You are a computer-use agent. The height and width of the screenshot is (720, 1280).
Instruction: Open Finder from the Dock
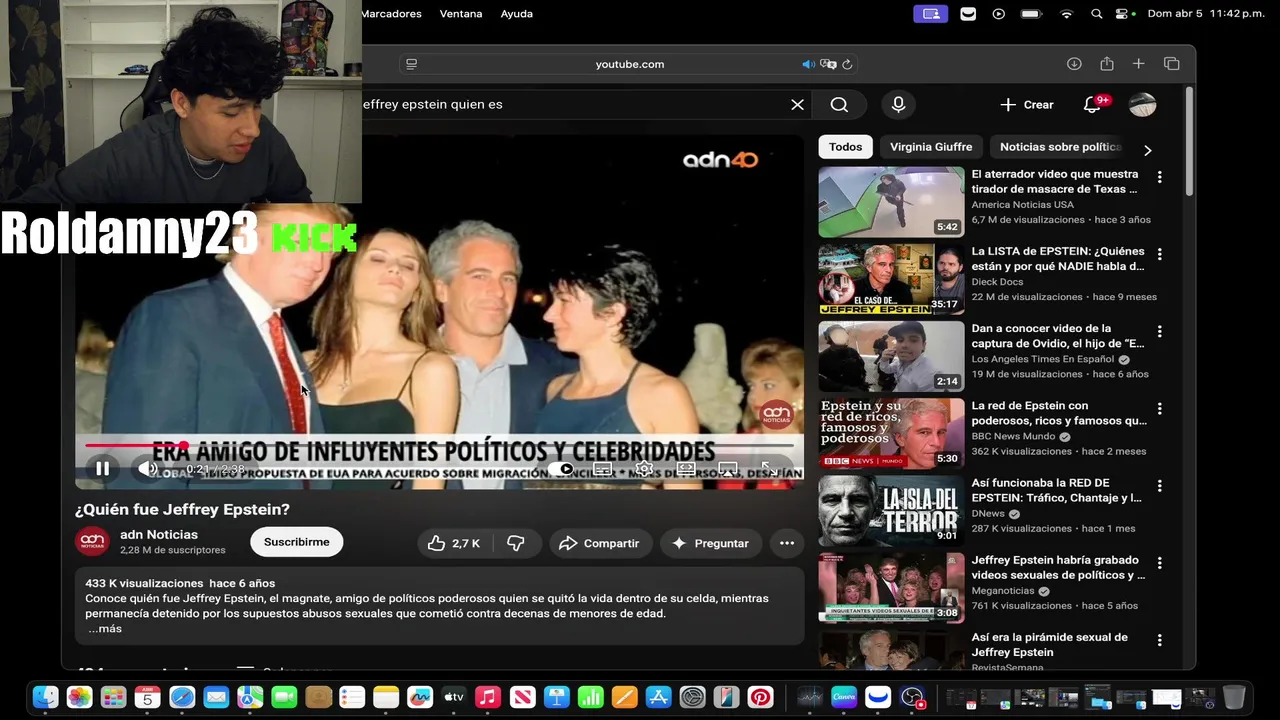pyautogui.click(x=45, y=697)
